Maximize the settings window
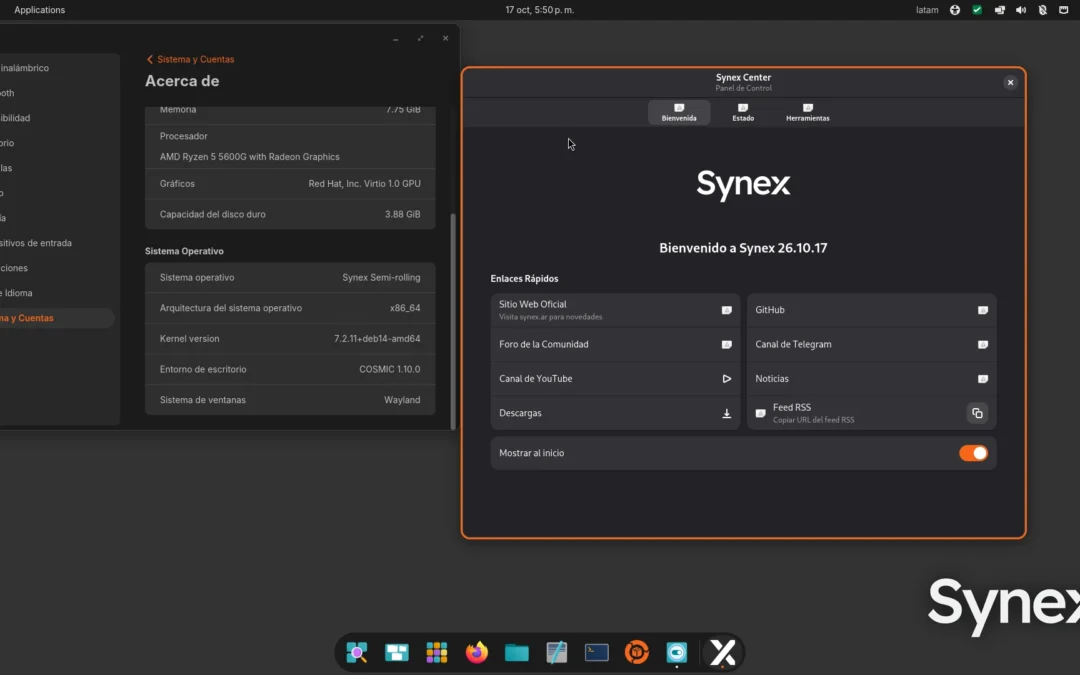Screen dimensions: 1080x675 (x=420, y=39)
